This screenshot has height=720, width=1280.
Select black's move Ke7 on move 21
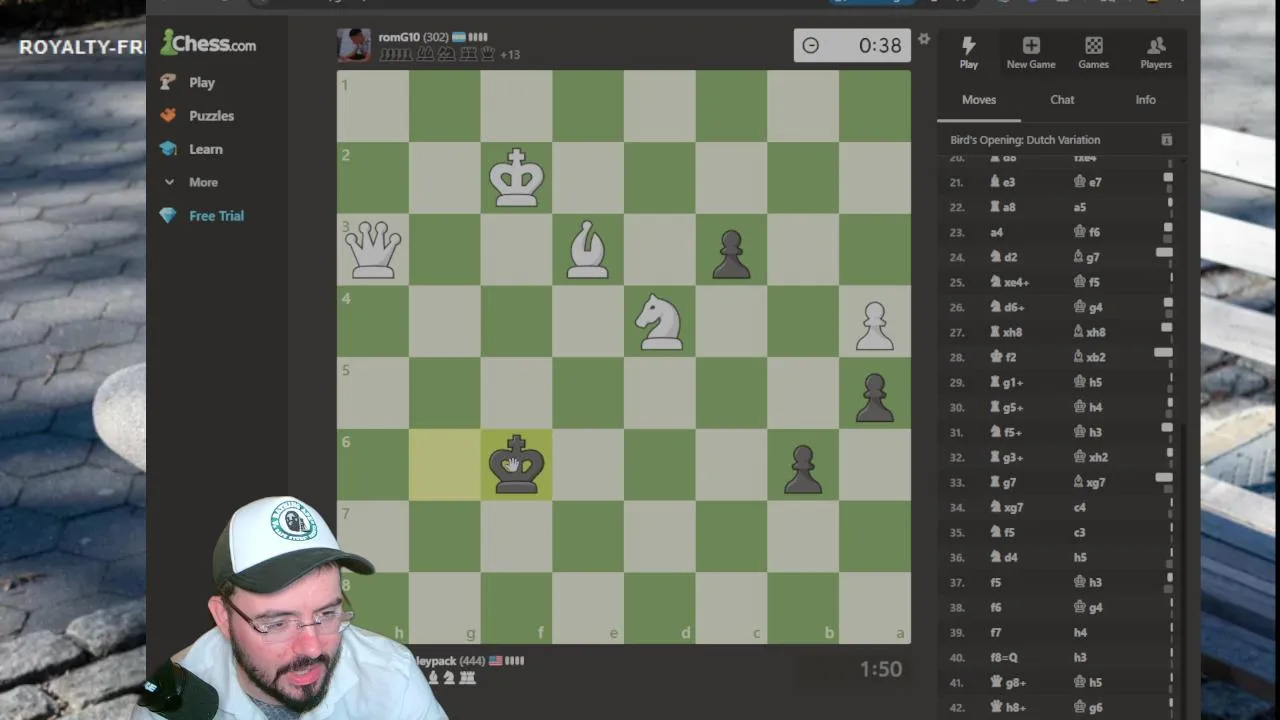point(1087,182)
